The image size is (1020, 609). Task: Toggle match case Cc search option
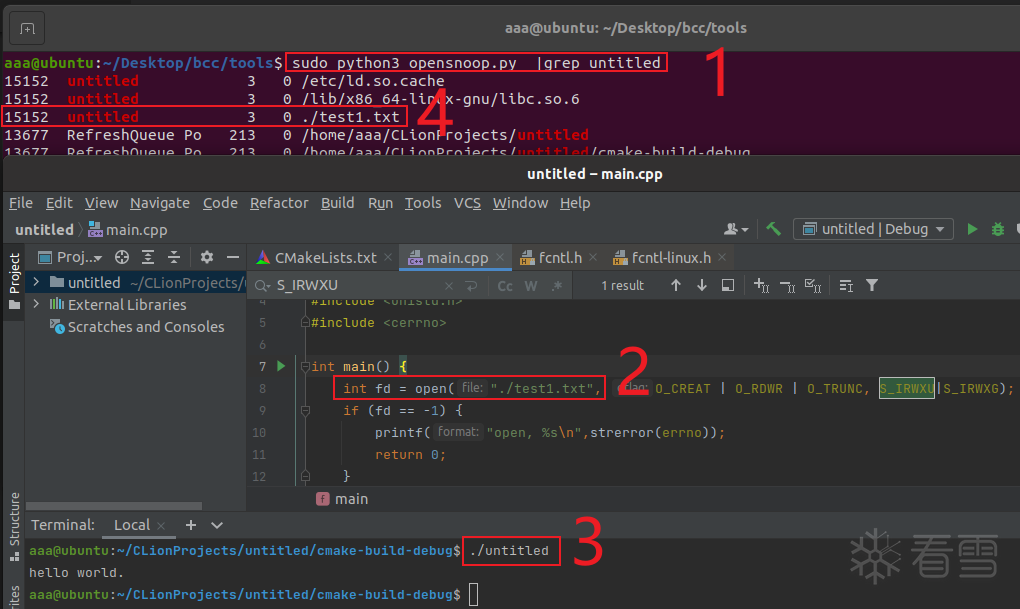[505, 286]
